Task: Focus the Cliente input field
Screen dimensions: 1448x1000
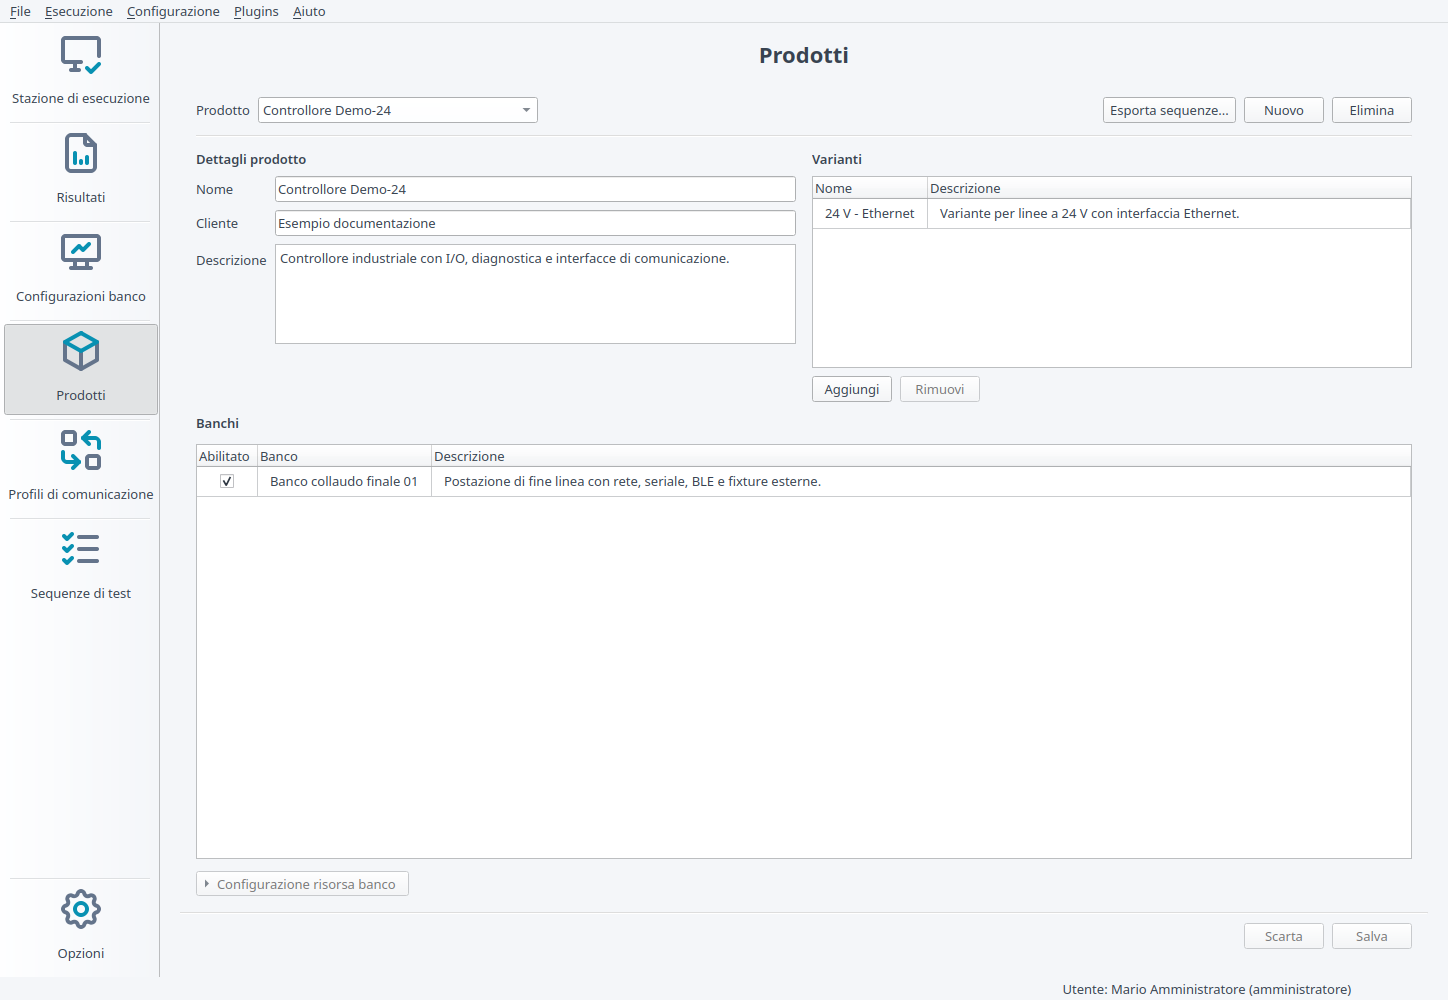Action: (535, 223)
